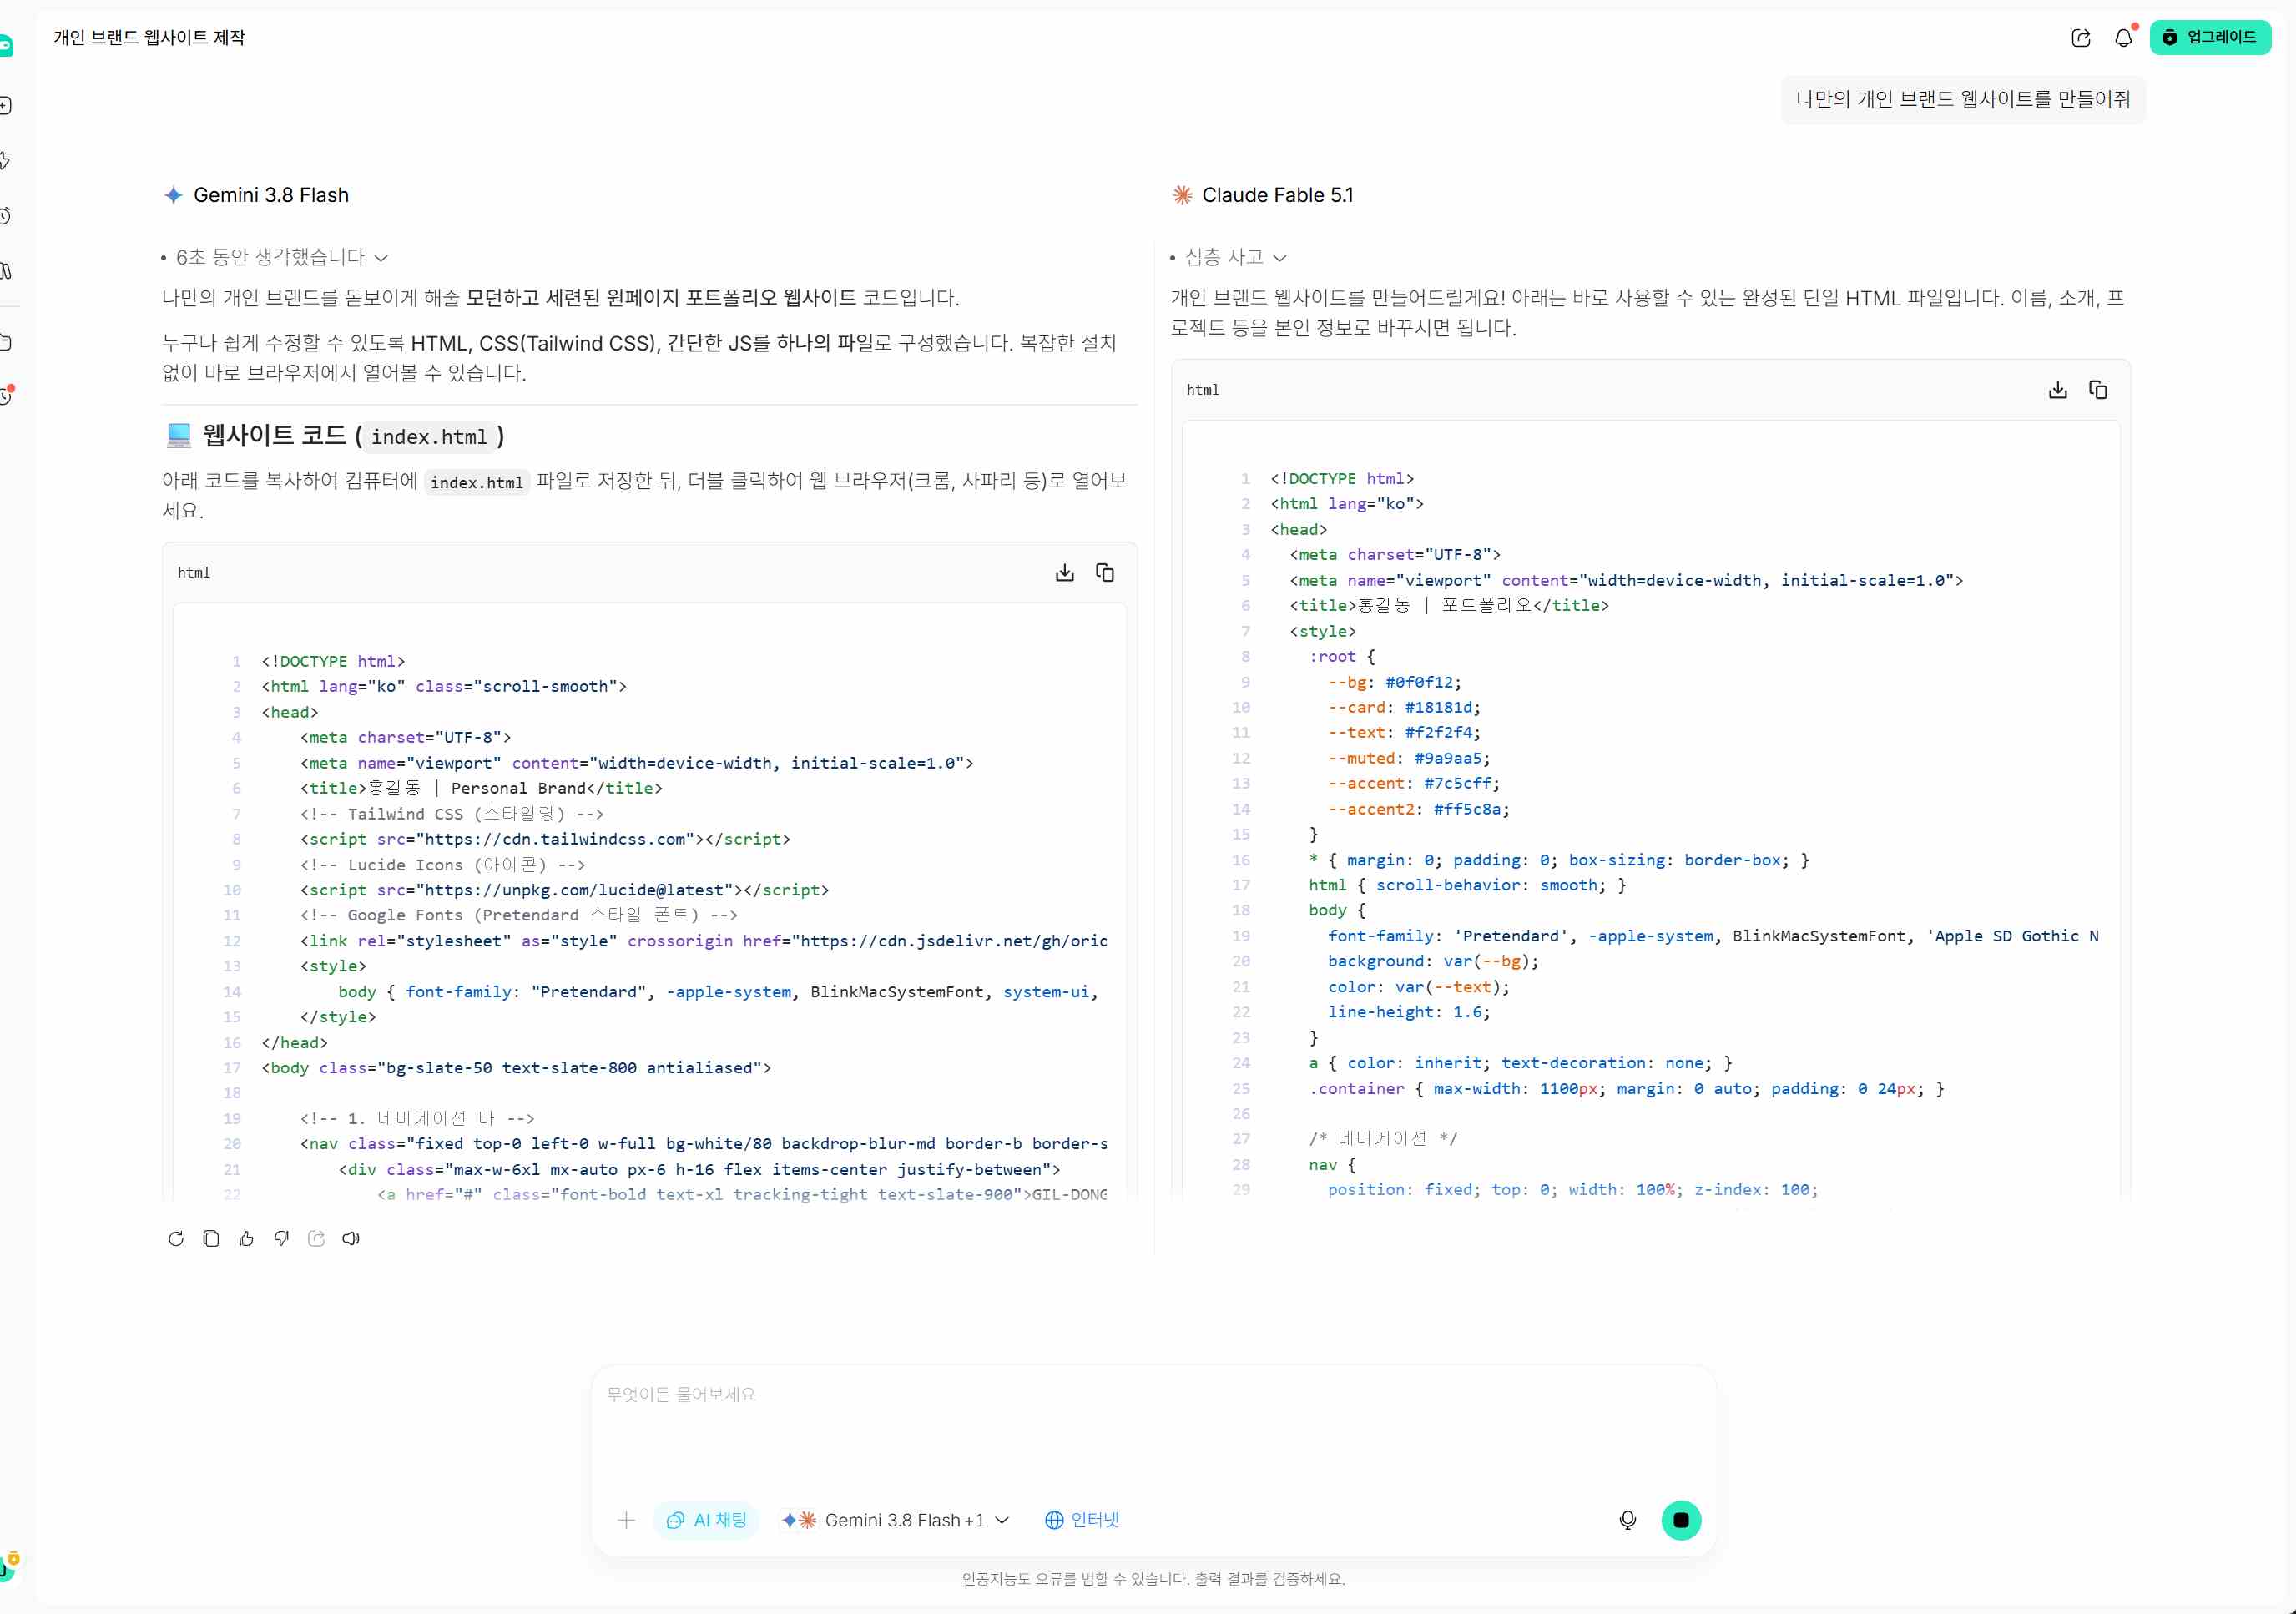Click the inline 'index.html' code in Gemini's instructions
The width and height of the screenshot is (2296, 1614).
[x=477, y=482]
